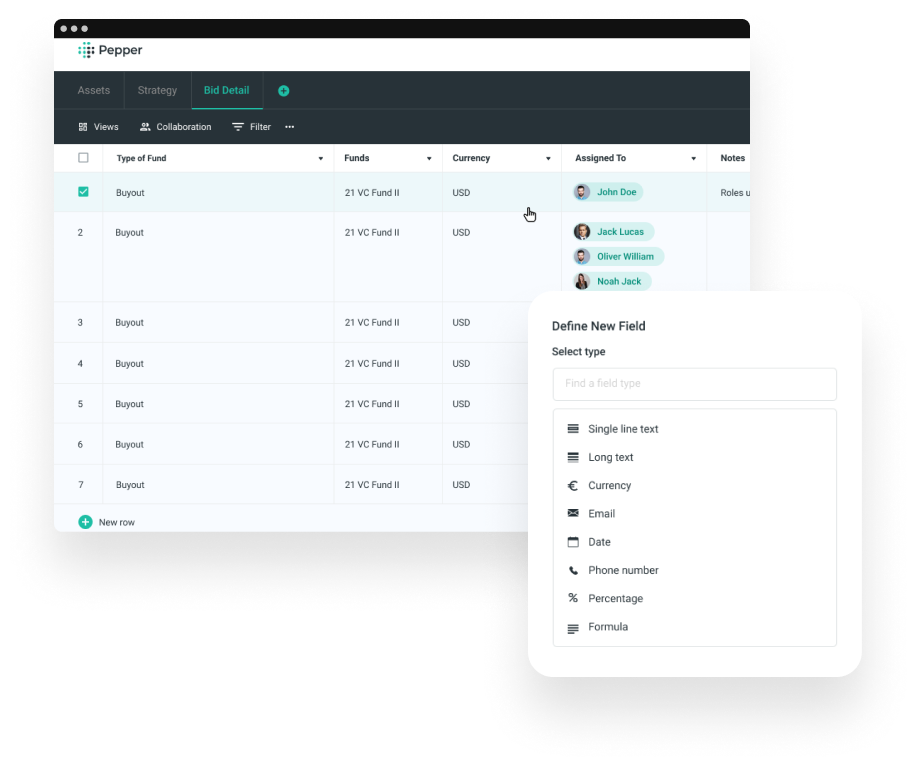Open the Funds column dropdown arrow

pos(429,159)
